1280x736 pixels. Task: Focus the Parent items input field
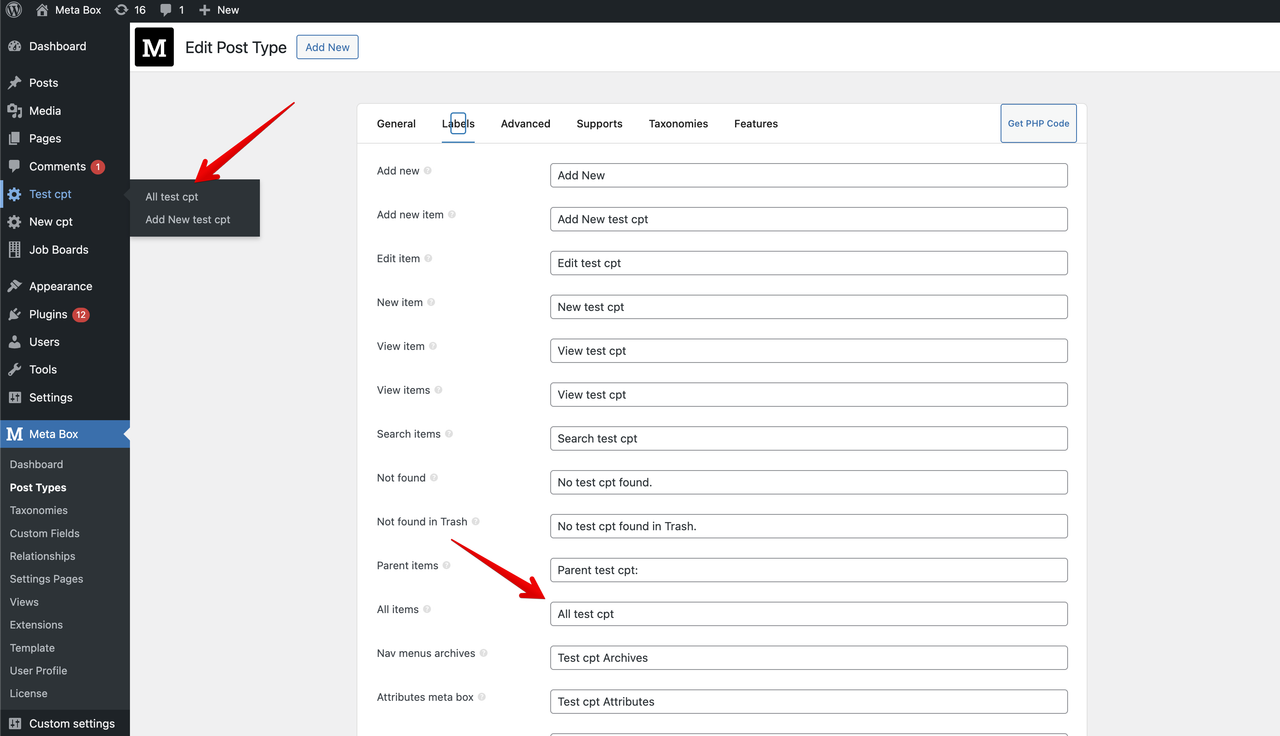pos(809,570)
